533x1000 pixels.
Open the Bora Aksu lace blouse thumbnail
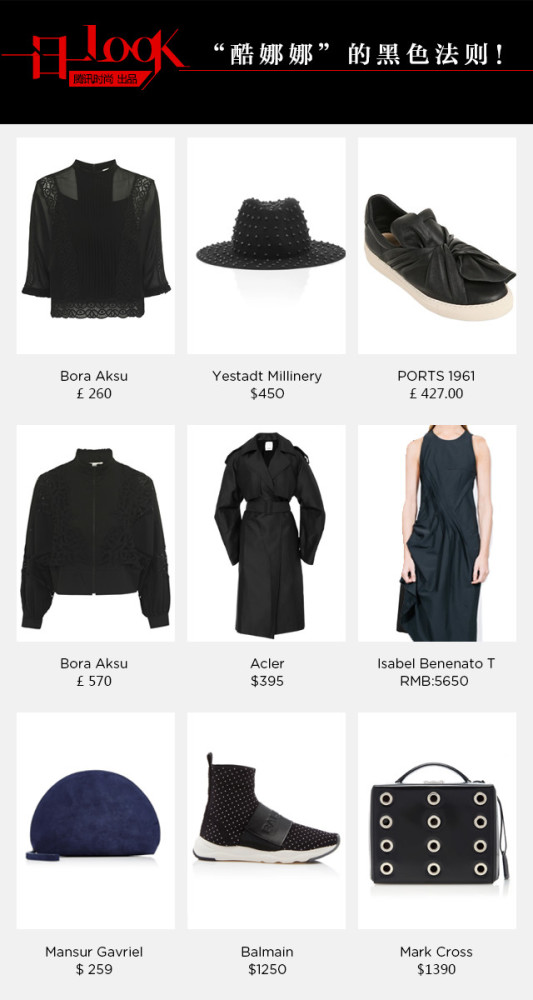pos(96,246)
